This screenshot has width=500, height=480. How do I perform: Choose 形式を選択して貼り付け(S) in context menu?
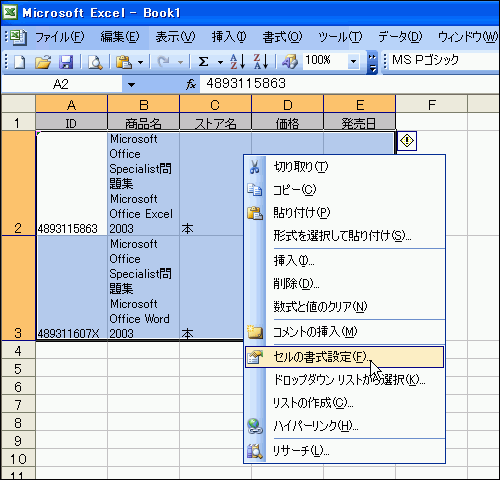[x=345, y=236]
